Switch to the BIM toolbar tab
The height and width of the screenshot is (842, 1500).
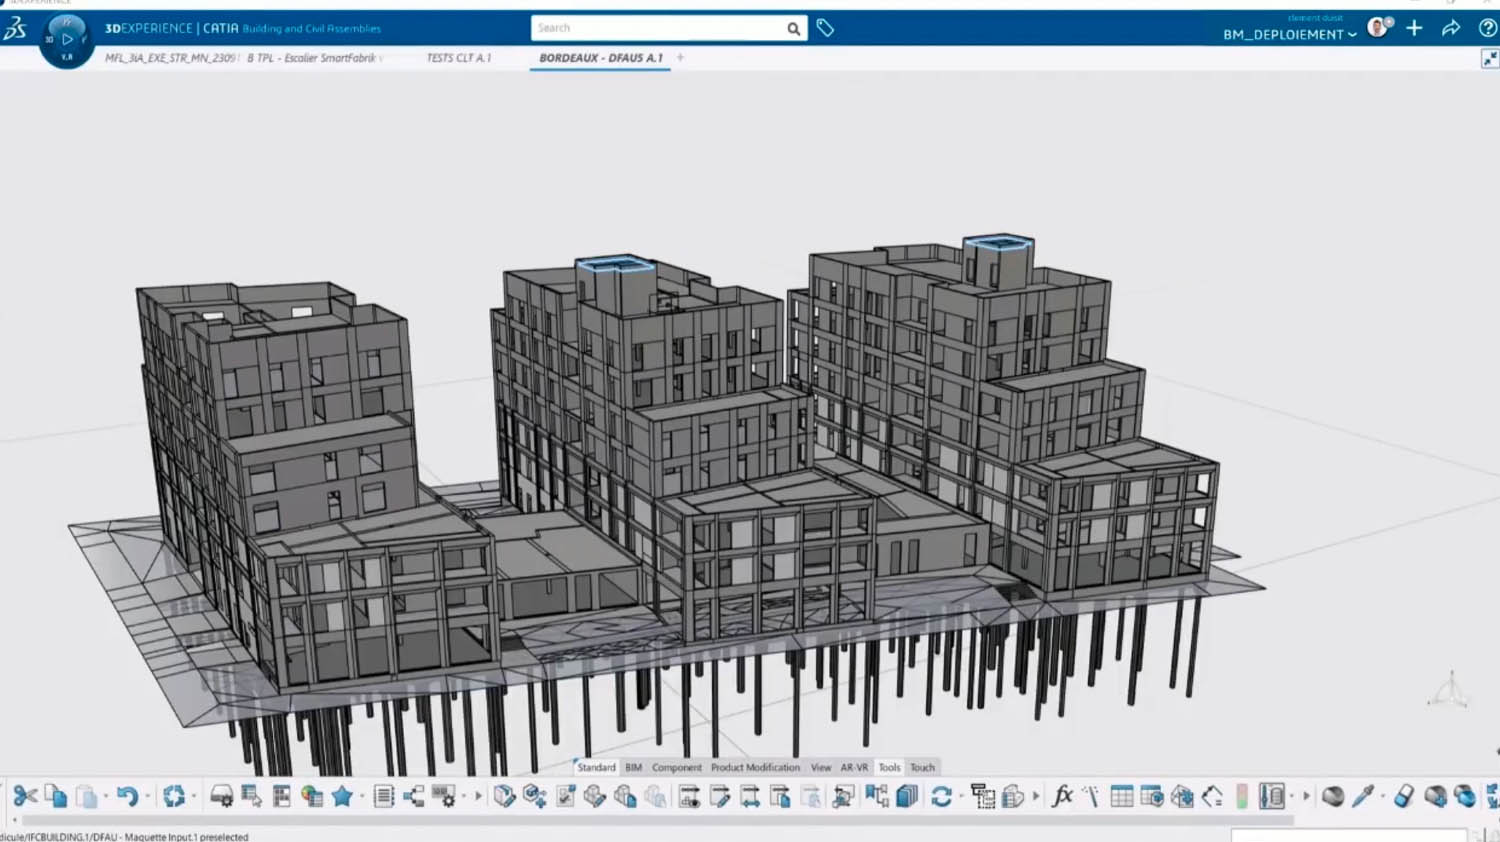pyautogui.click(x=633, y=767)
